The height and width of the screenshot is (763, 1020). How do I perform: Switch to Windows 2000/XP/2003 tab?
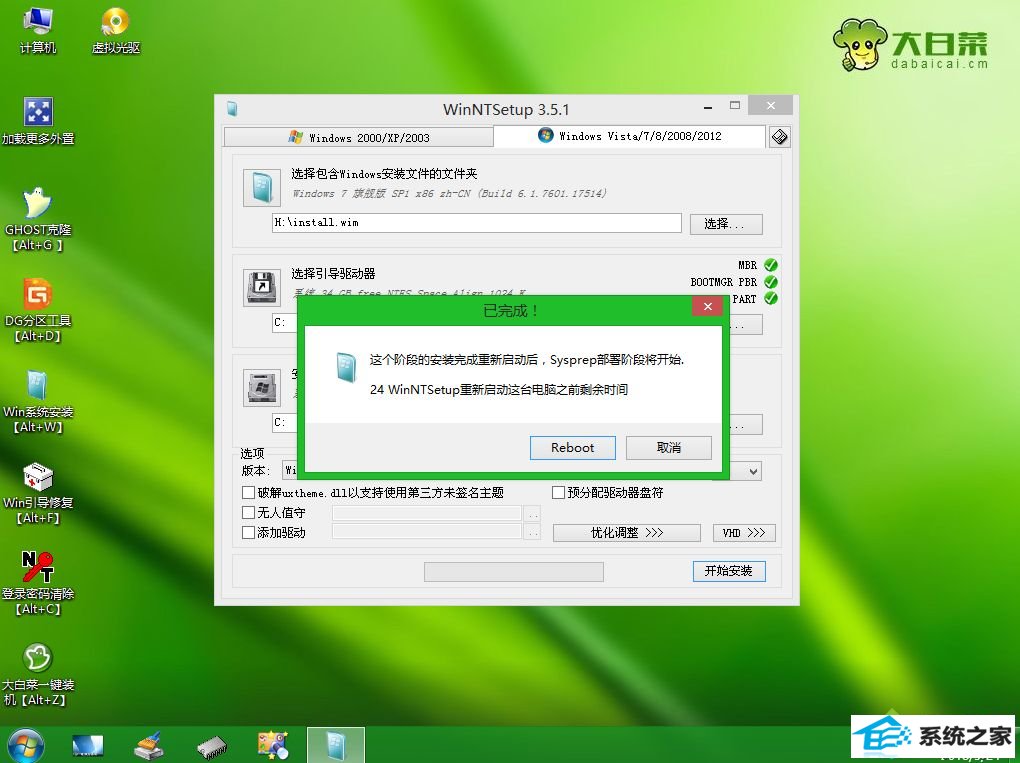tap(358, 137)
